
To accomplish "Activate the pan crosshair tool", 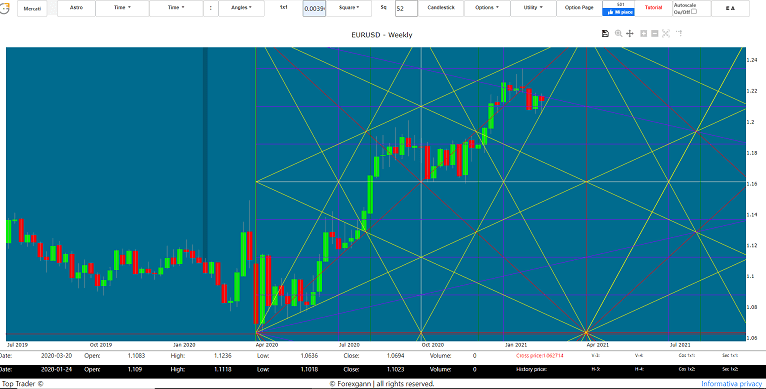I will click(x=630, y=33).
